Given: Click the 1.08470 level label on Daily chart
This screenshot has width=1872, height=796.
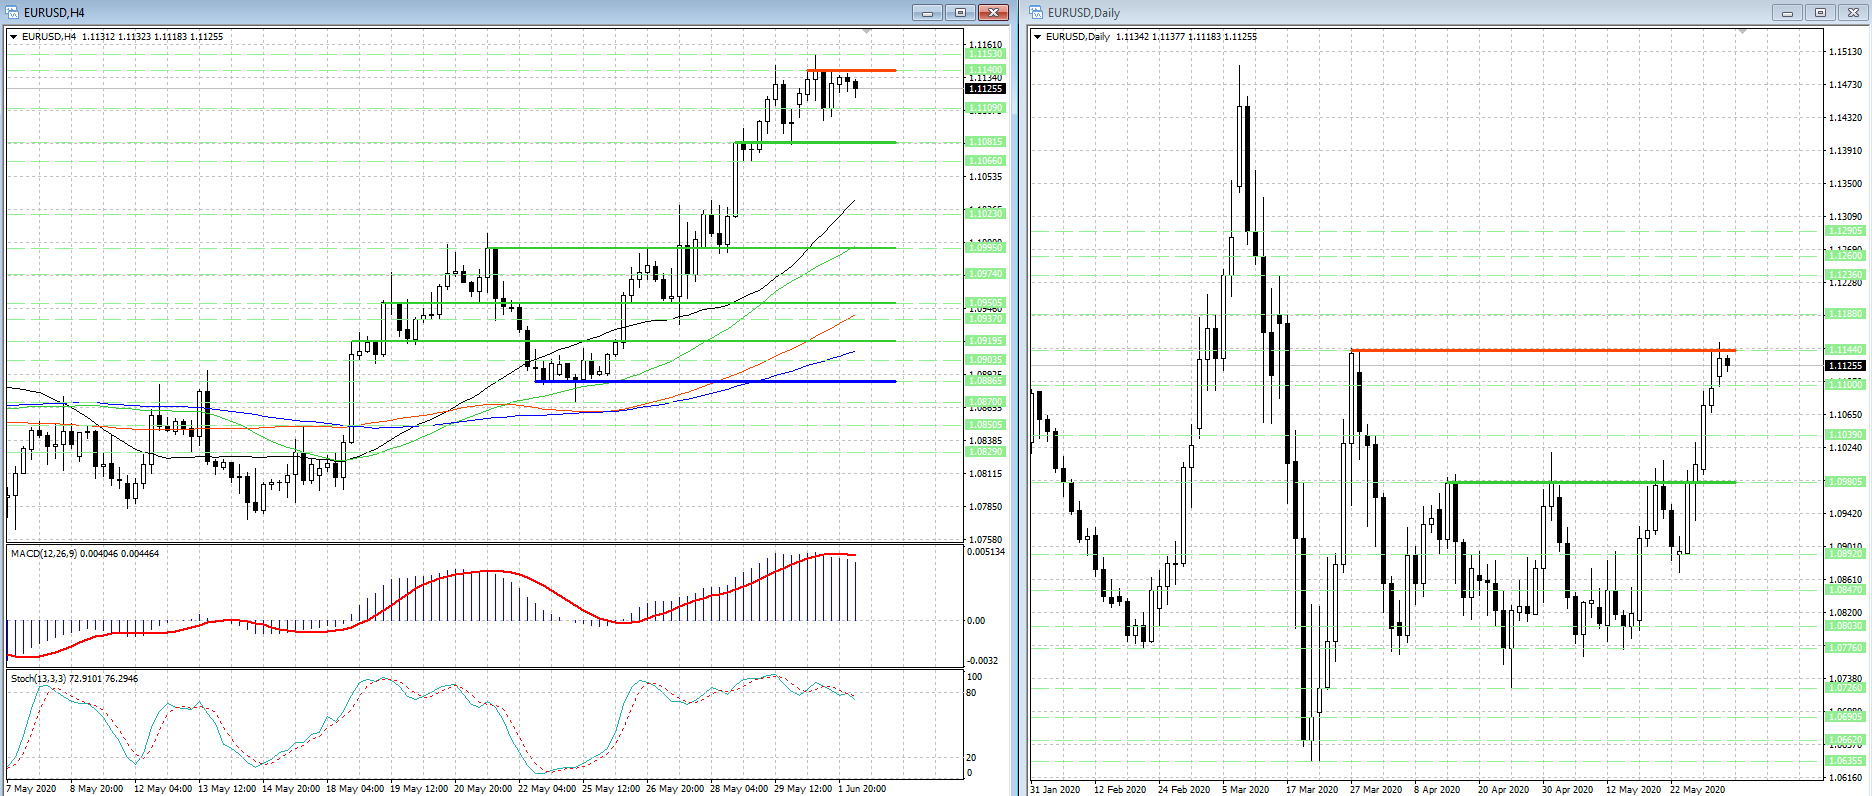Looking at the screenshot, I should (x=1845, y=590).
